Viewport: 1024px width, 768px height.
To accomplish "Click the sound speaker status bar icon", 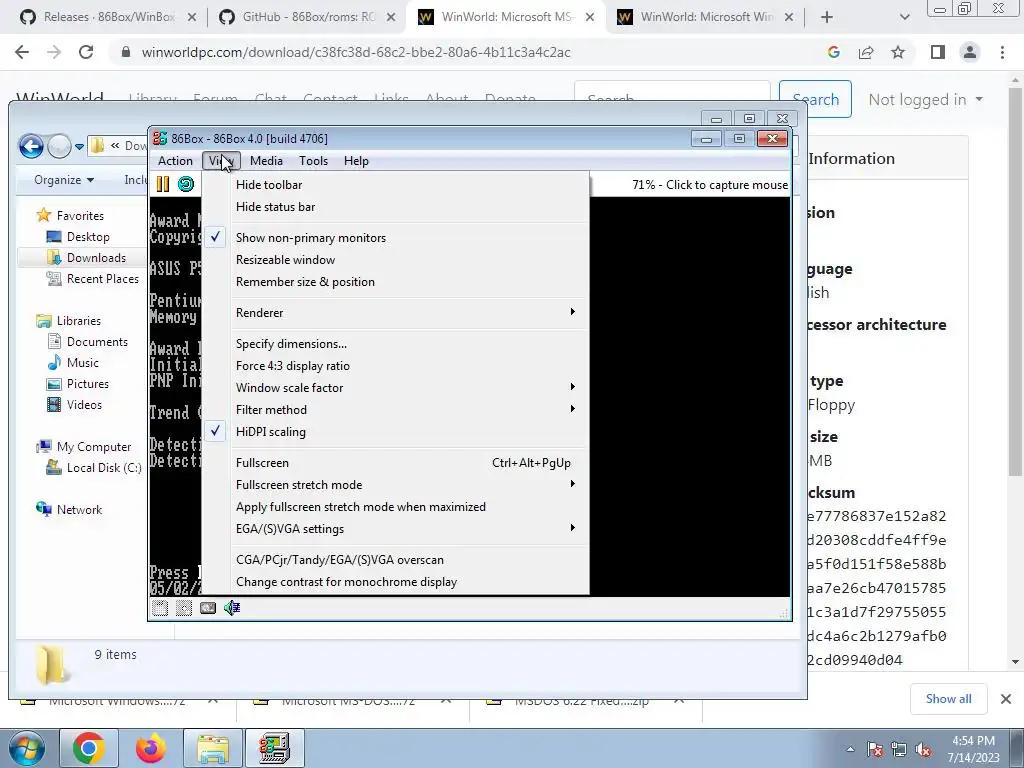I will 232,608.
